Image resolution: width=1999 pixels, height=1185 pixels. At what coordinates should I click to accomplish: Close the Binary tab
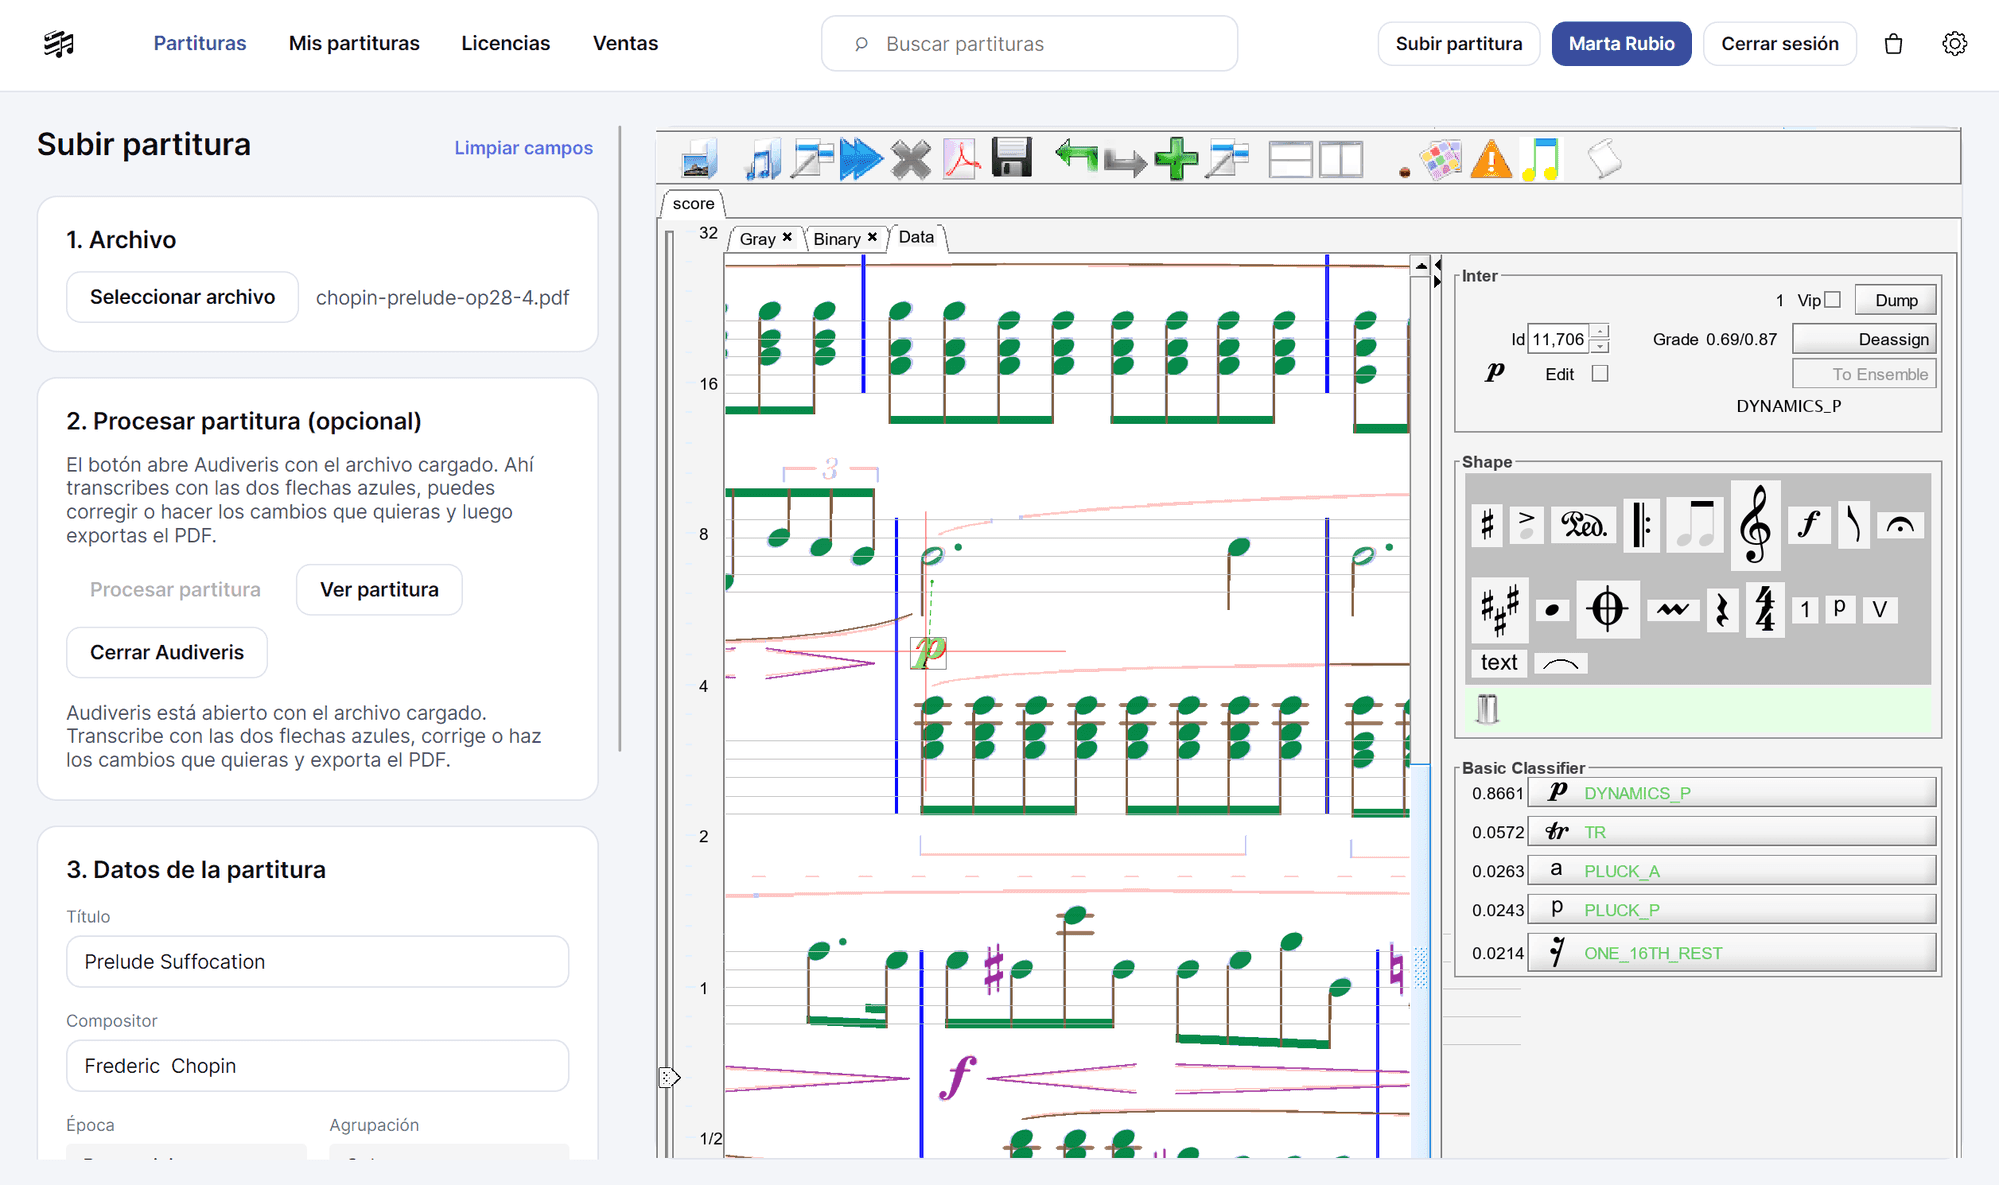pyautogui.click(x=872, y=238)
